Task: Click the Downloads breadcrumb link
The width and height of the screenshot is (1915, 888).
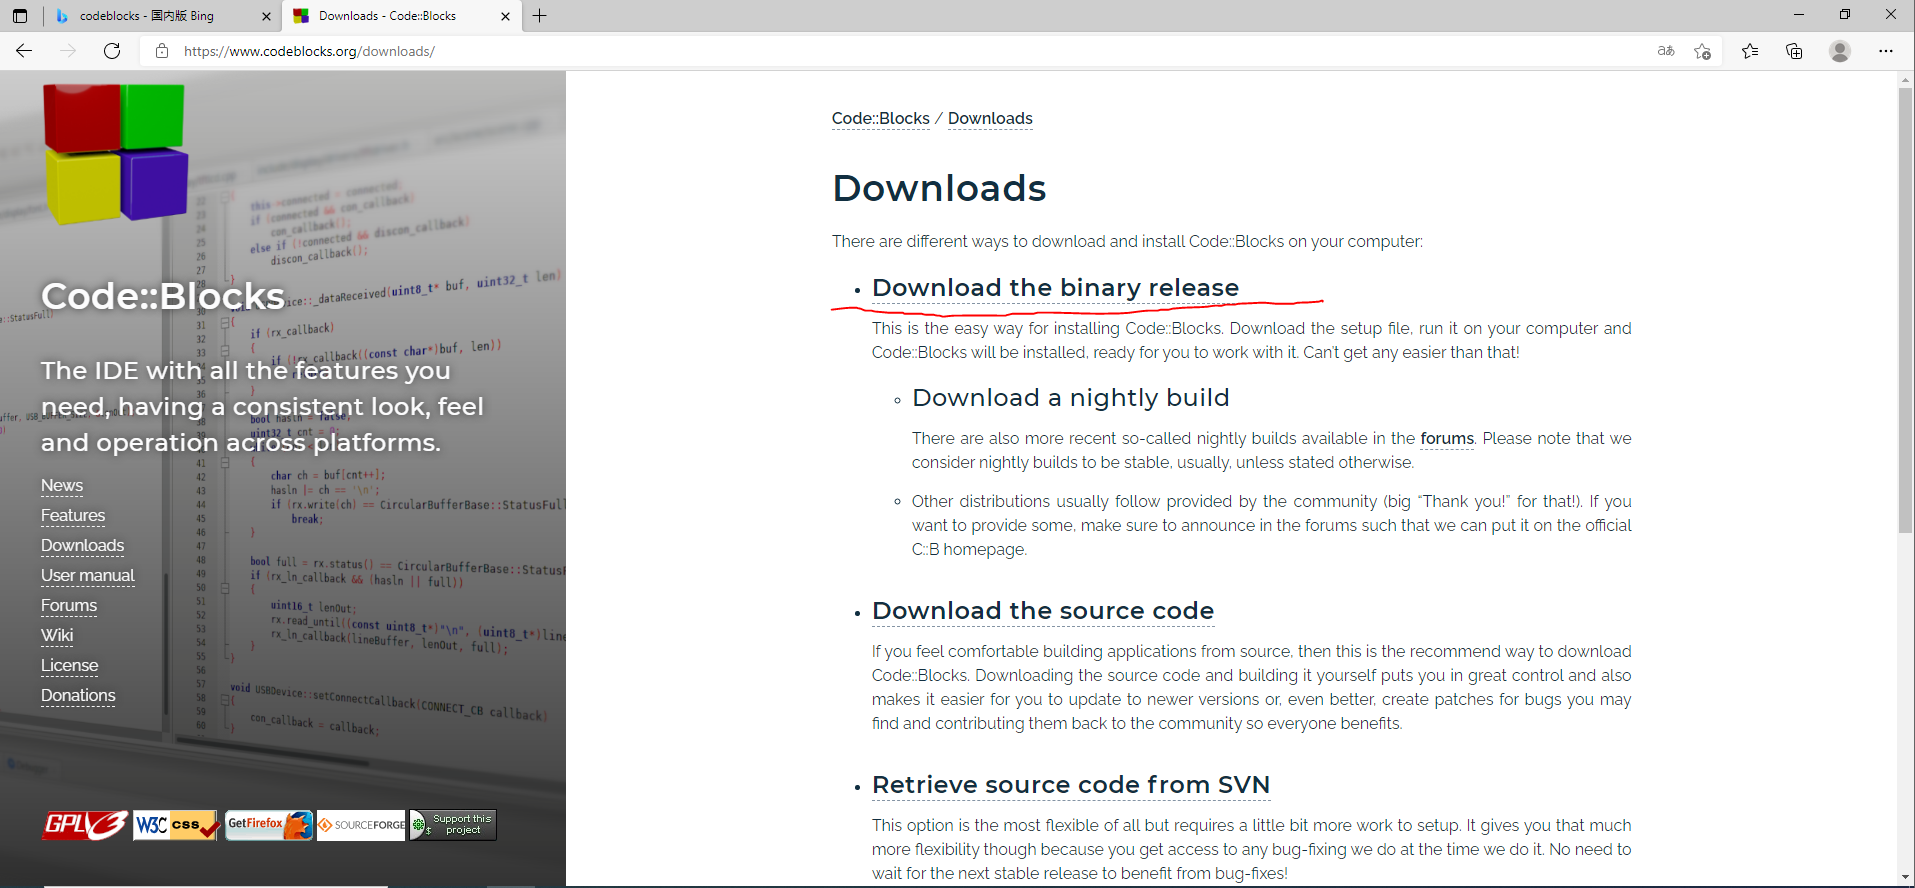Action: coord(990,119)
